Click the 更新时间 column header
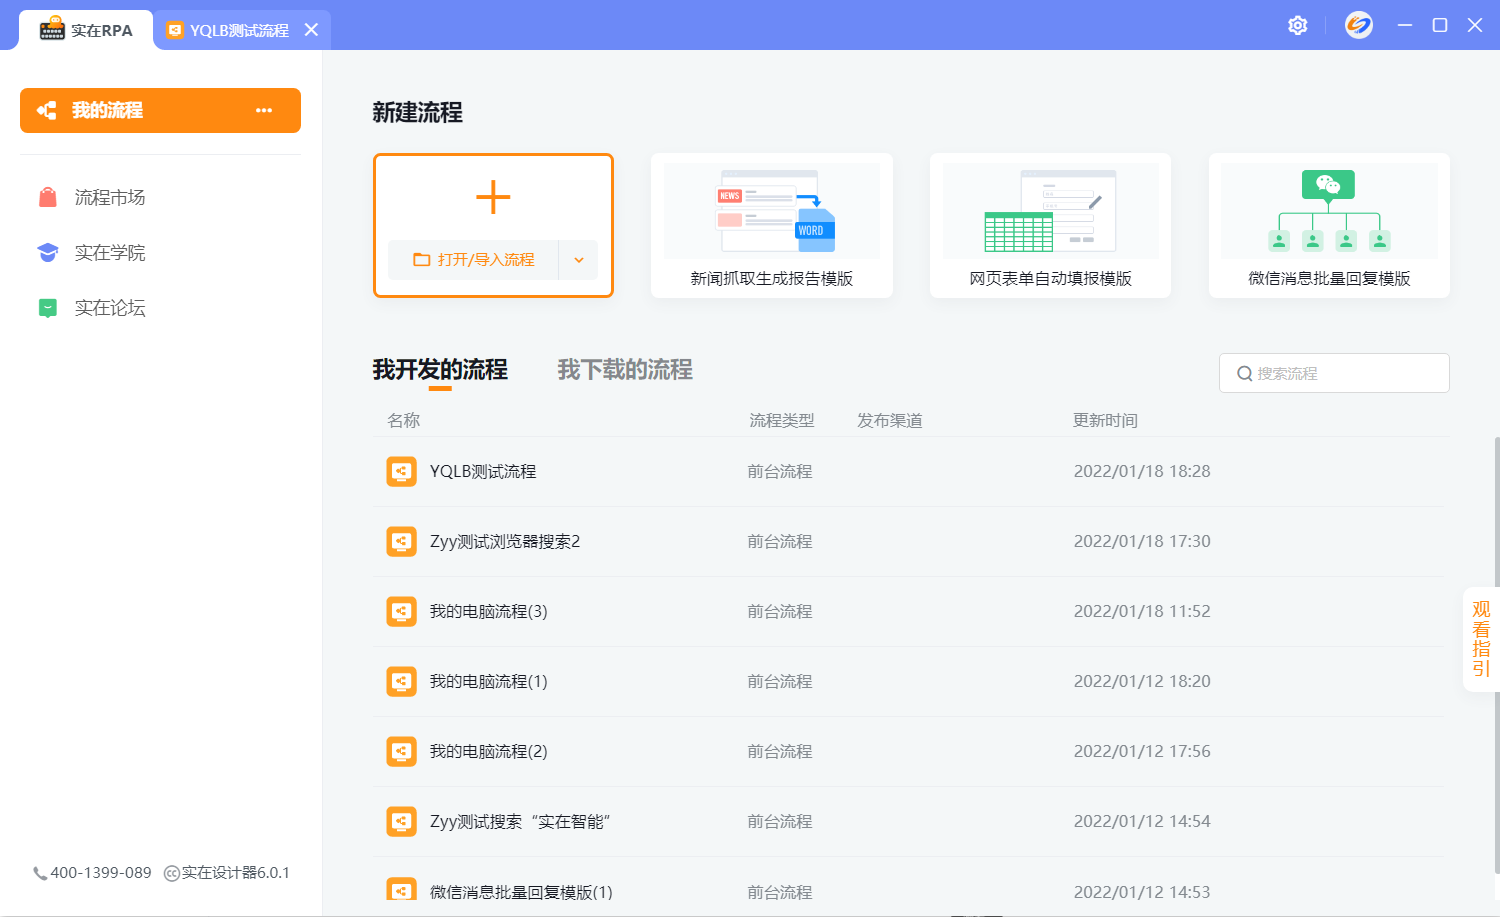Viewport: 1500px width, 917px height. [1106, 421]
